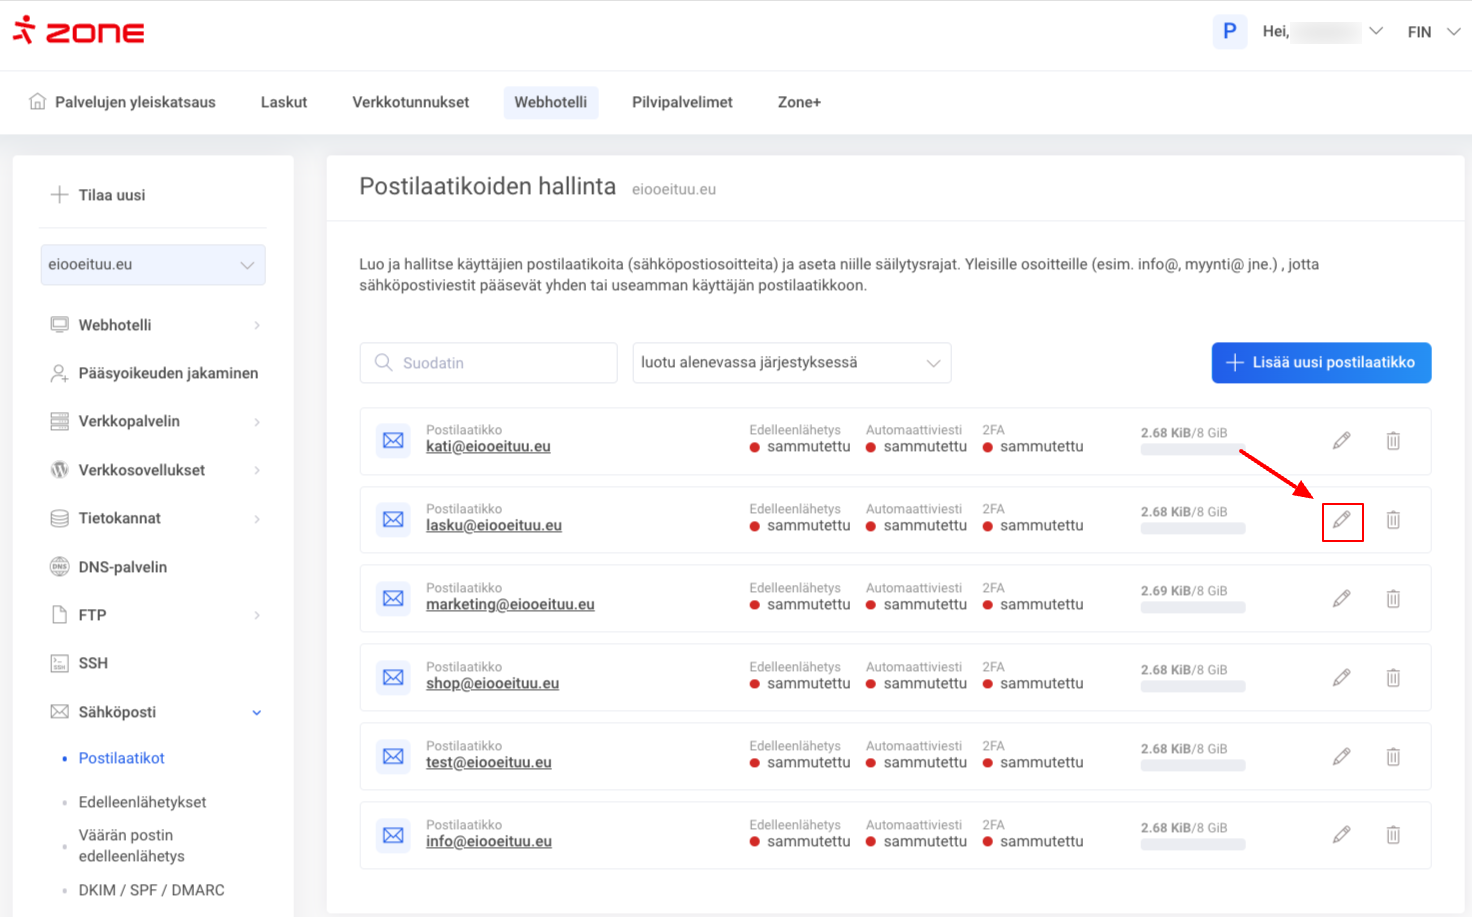Open DKIM / SPF / DMARC settings
Screen dimensions: 1472x917
151,890
